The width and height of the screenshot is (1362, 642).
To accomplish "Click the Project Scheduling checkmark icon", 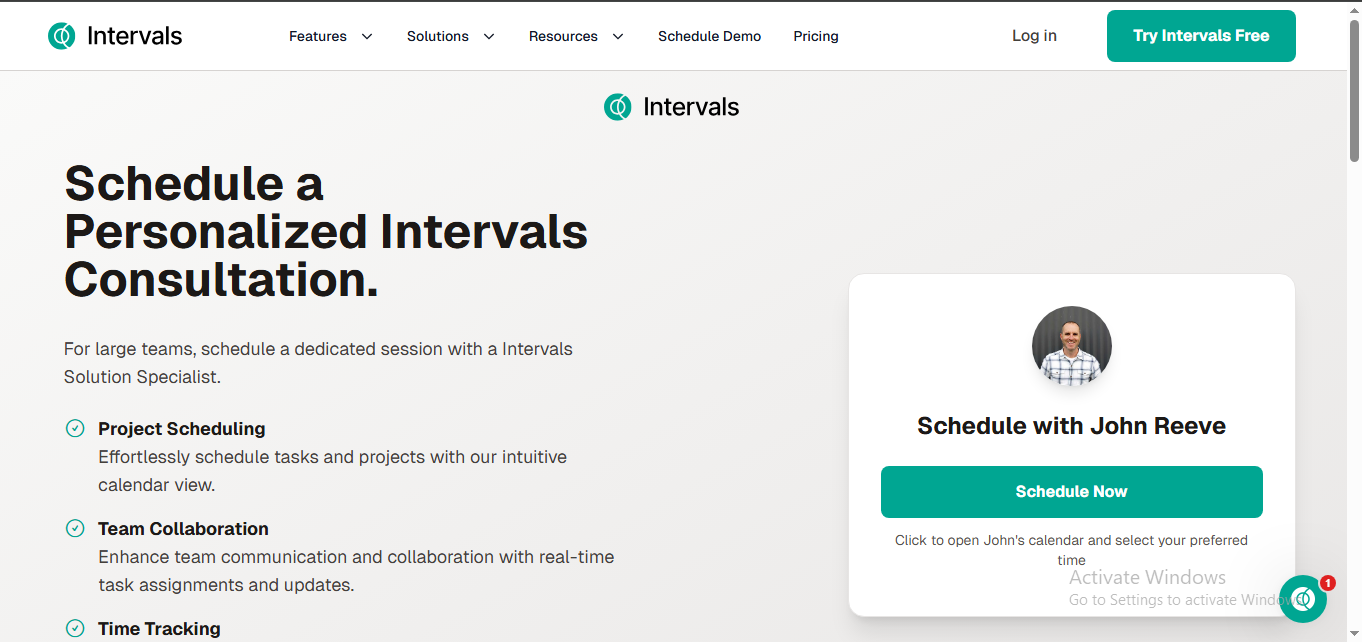I will point(75,429).
